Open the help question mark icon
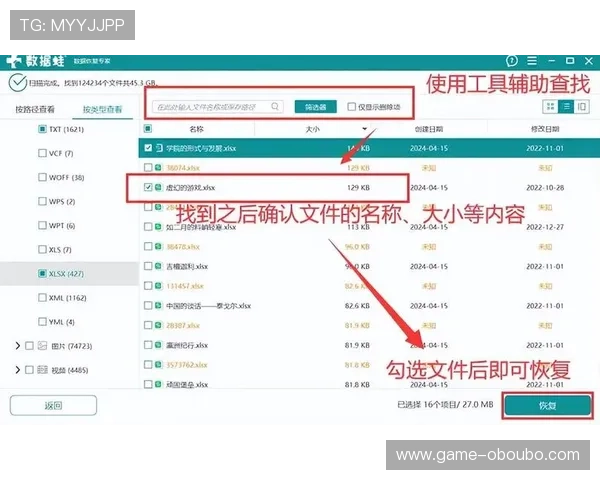Image resolution: width=600 pixels, height=480 pixels. coord(512,61)
